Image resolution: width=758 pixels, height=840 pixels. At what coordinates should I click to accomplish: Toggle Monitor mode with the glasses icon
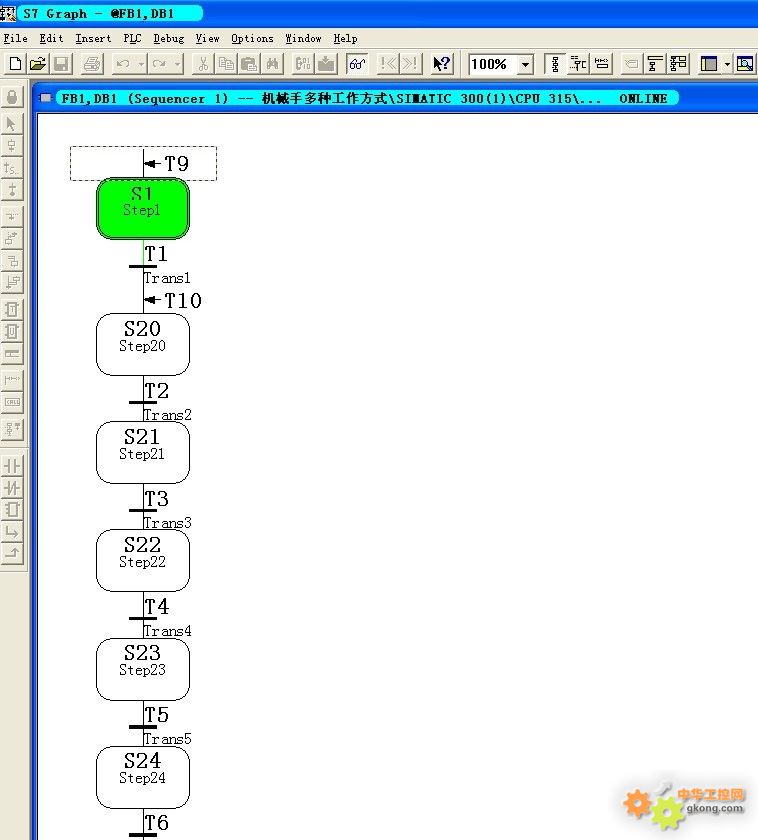coord(357,64)
